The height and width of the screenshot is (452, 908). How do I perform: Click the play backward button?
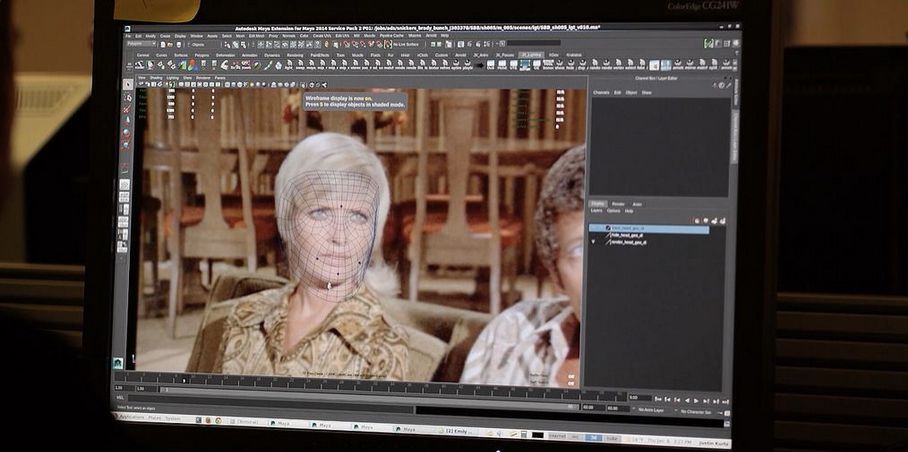coord(687,400)
